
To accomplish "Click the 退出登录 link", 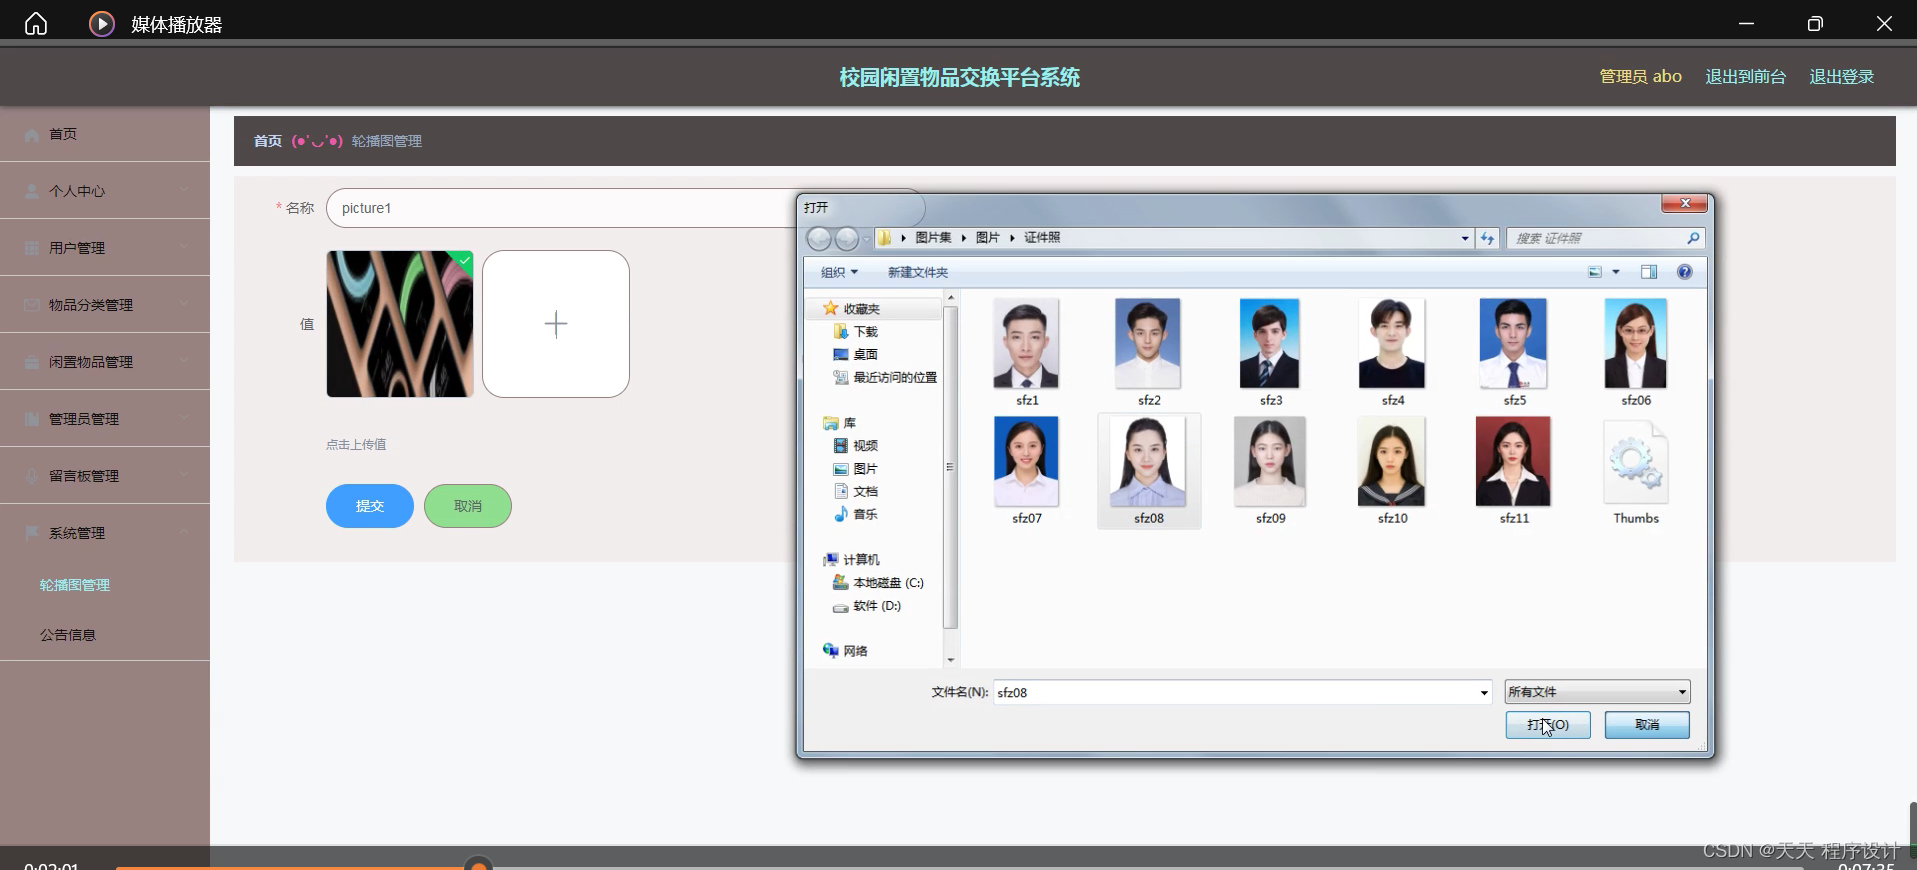I will pyautogui.click(x=1841, y=77).
